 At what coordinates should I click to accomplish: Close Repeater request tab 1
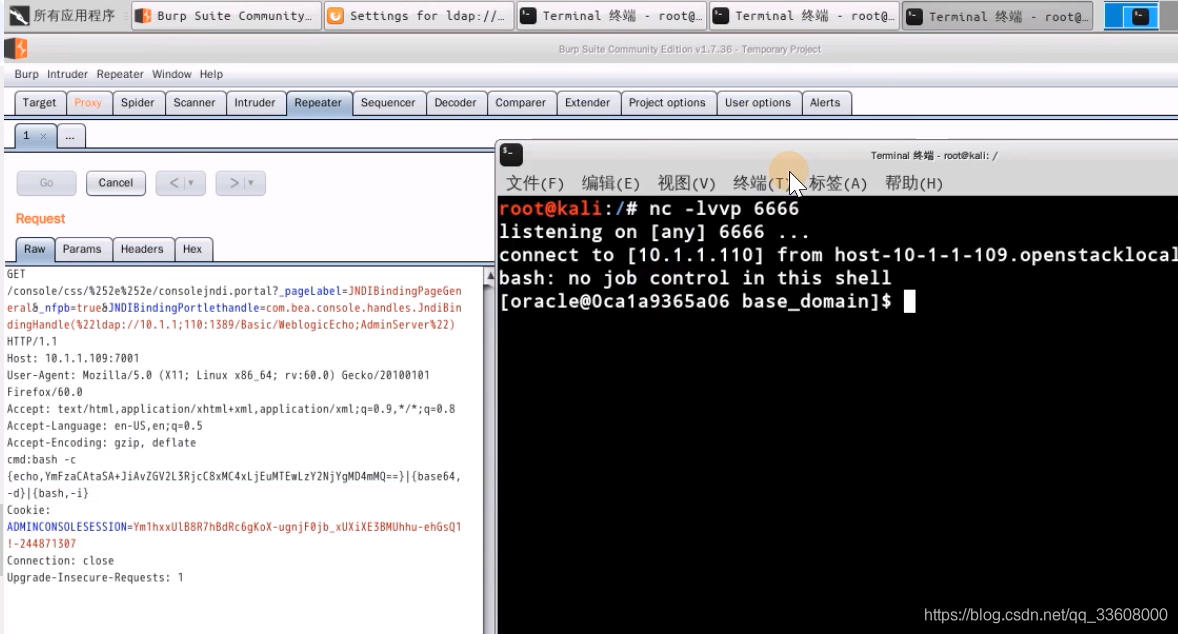tap(44, 137)
